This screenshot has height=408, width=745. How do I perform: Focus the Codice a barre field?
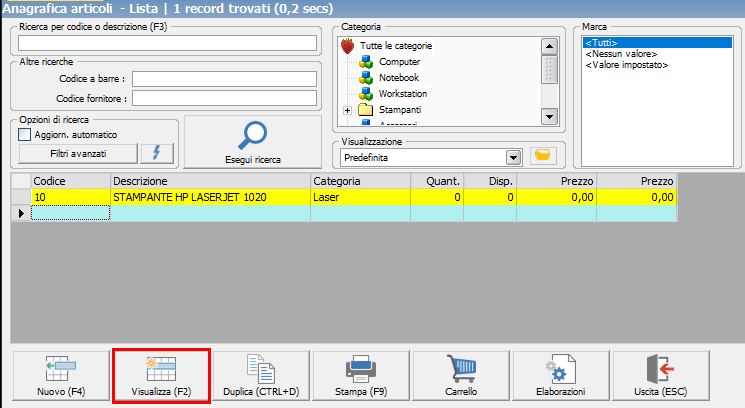click(224, 79)
